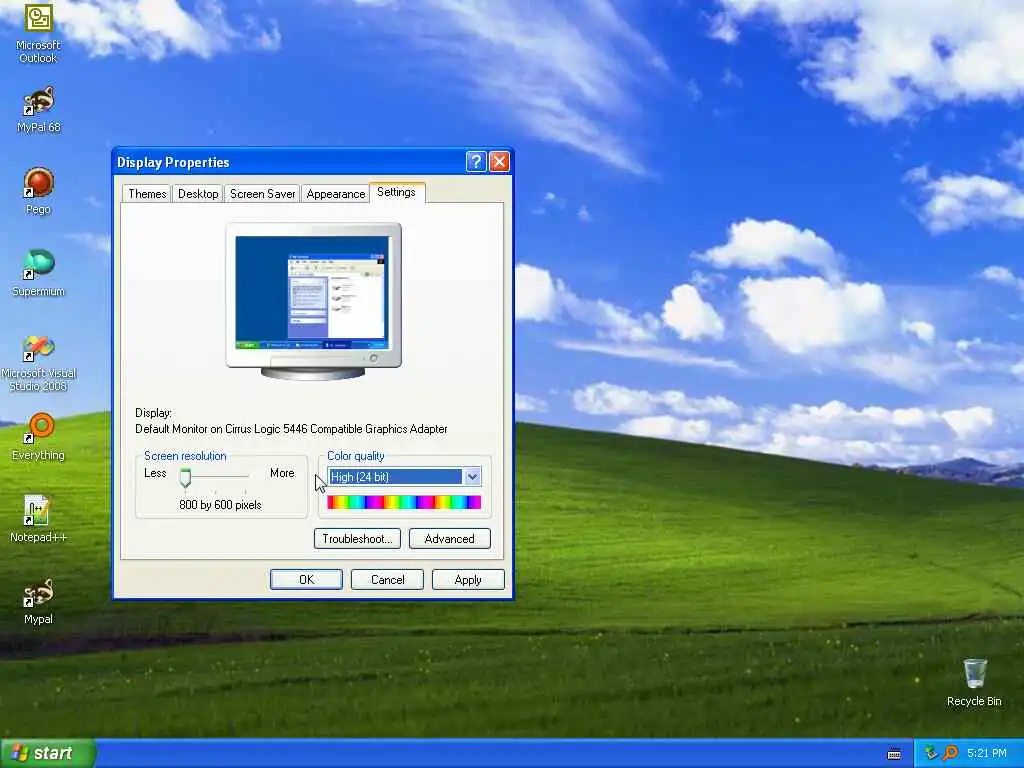The image size is (1024, 768).
Task: Open the Microsoft Outlook desktop icon
Action: click(x=38, y=33)
